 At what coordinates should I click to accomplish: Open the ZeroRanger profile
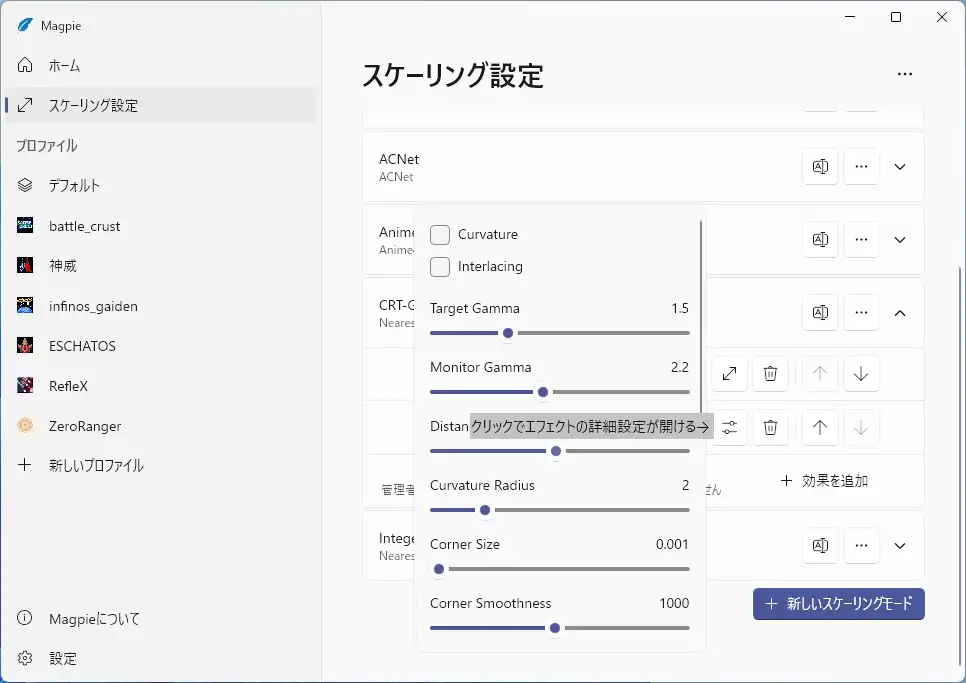point(84,426)
